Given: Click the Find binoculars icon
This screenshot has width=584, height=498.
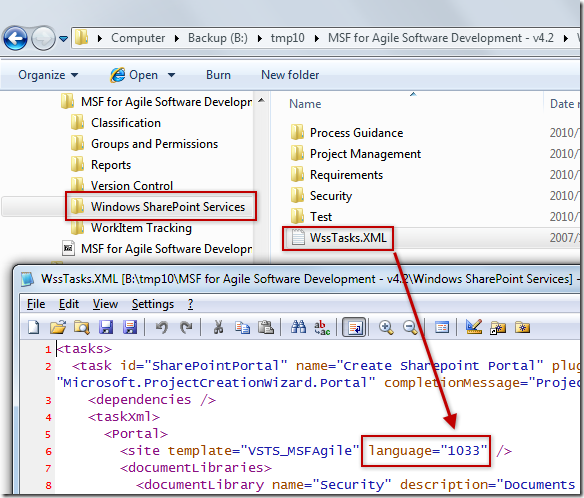Looking at the screenshot, I should point(298,327).
